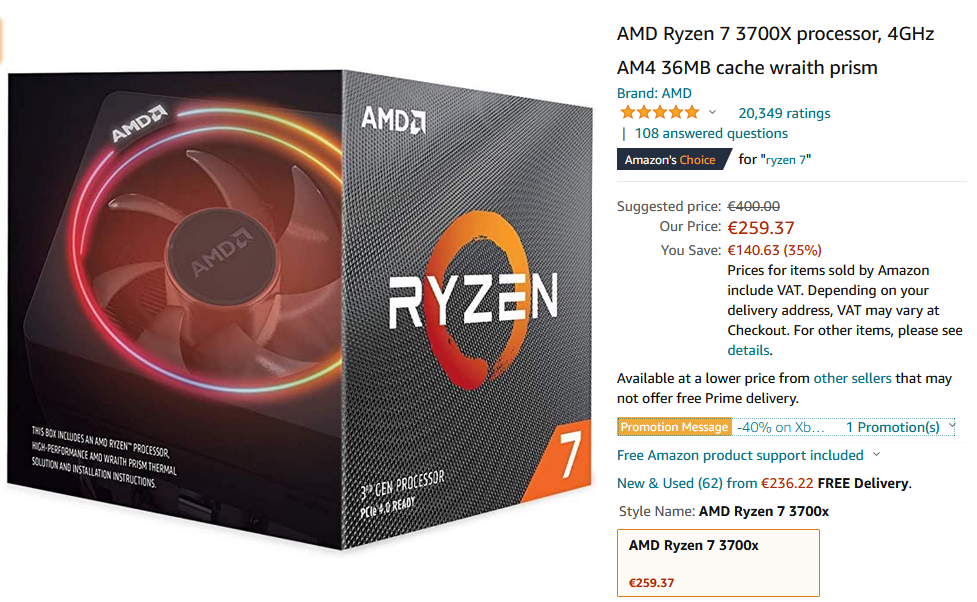Click the five-star rating icons
Viewport: 977px width, 602px height.
(659, 113)
